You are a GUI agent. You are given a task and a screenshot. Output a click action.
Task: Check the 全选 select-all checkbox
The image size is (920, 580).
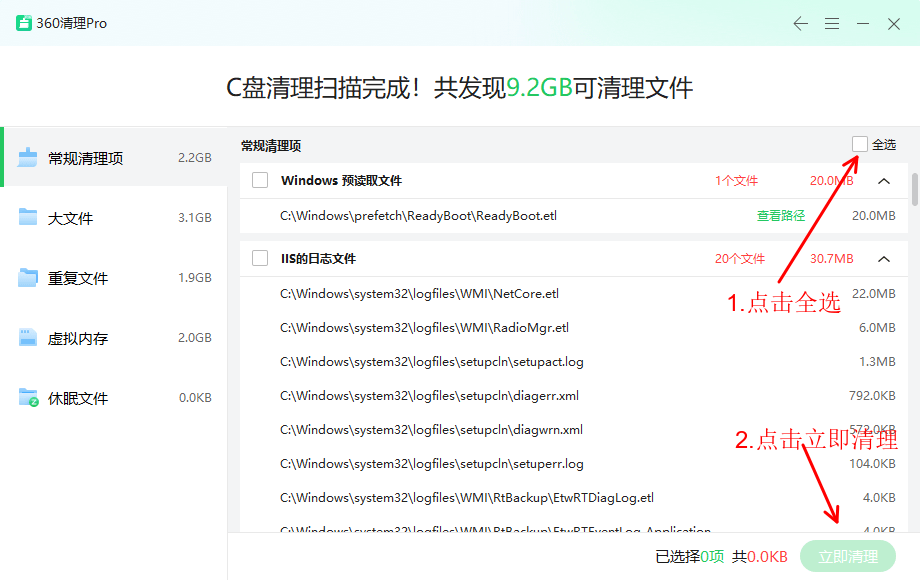coord(860,145)
